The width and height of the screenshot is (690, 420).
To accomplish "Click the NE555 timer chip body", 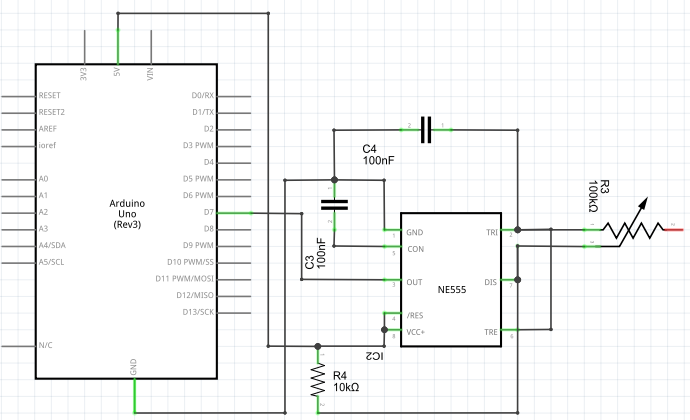I will coord(451,280).
